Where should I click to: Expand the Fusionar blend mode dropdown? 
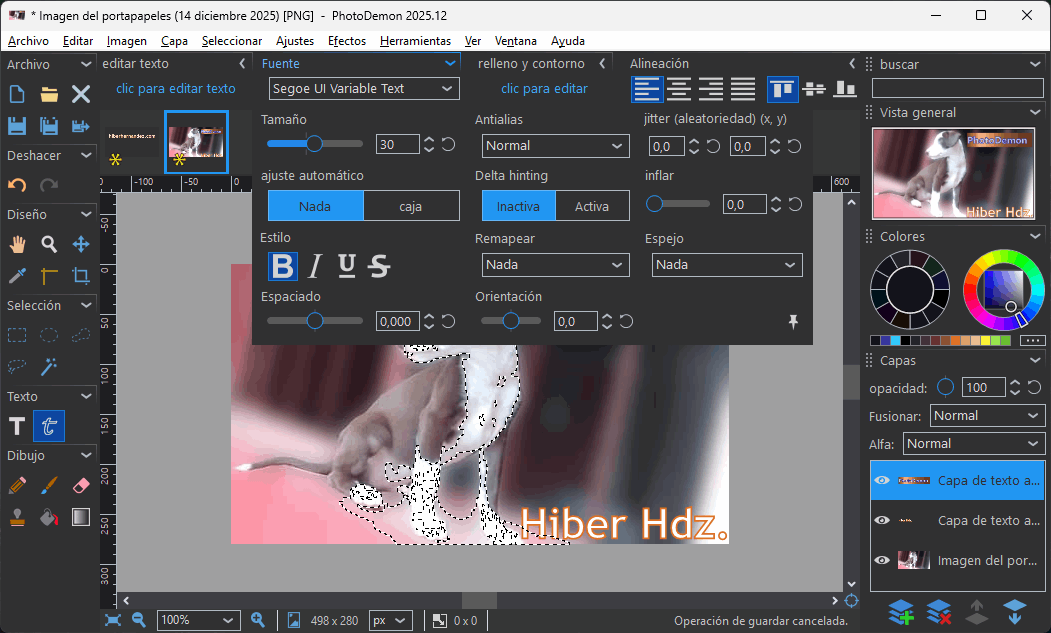click(x=987, y=415)
